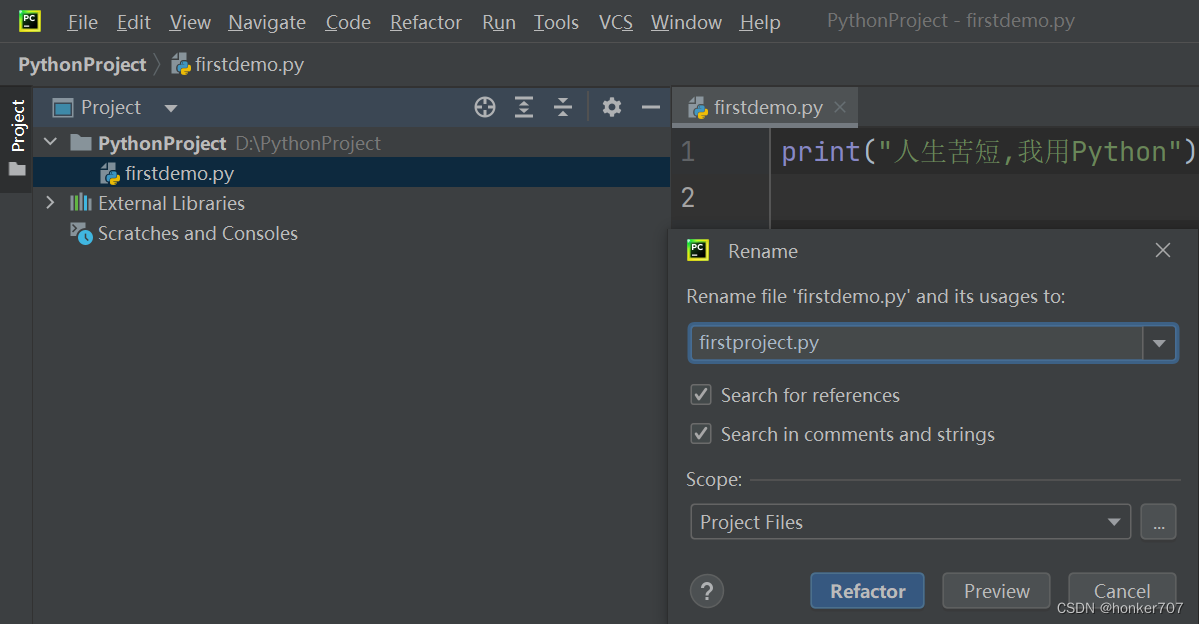Expand the External Libraries node

click(x=50, y=203)
